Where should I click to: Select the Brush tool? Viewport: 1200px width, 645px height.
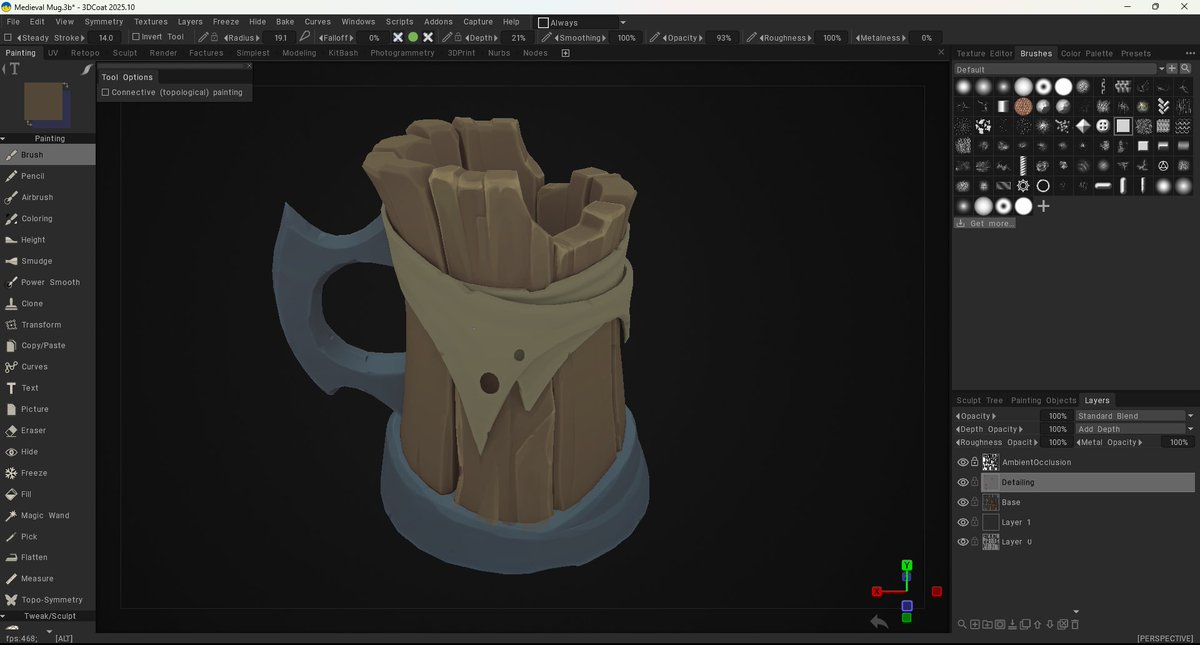[x=34, y=154]
